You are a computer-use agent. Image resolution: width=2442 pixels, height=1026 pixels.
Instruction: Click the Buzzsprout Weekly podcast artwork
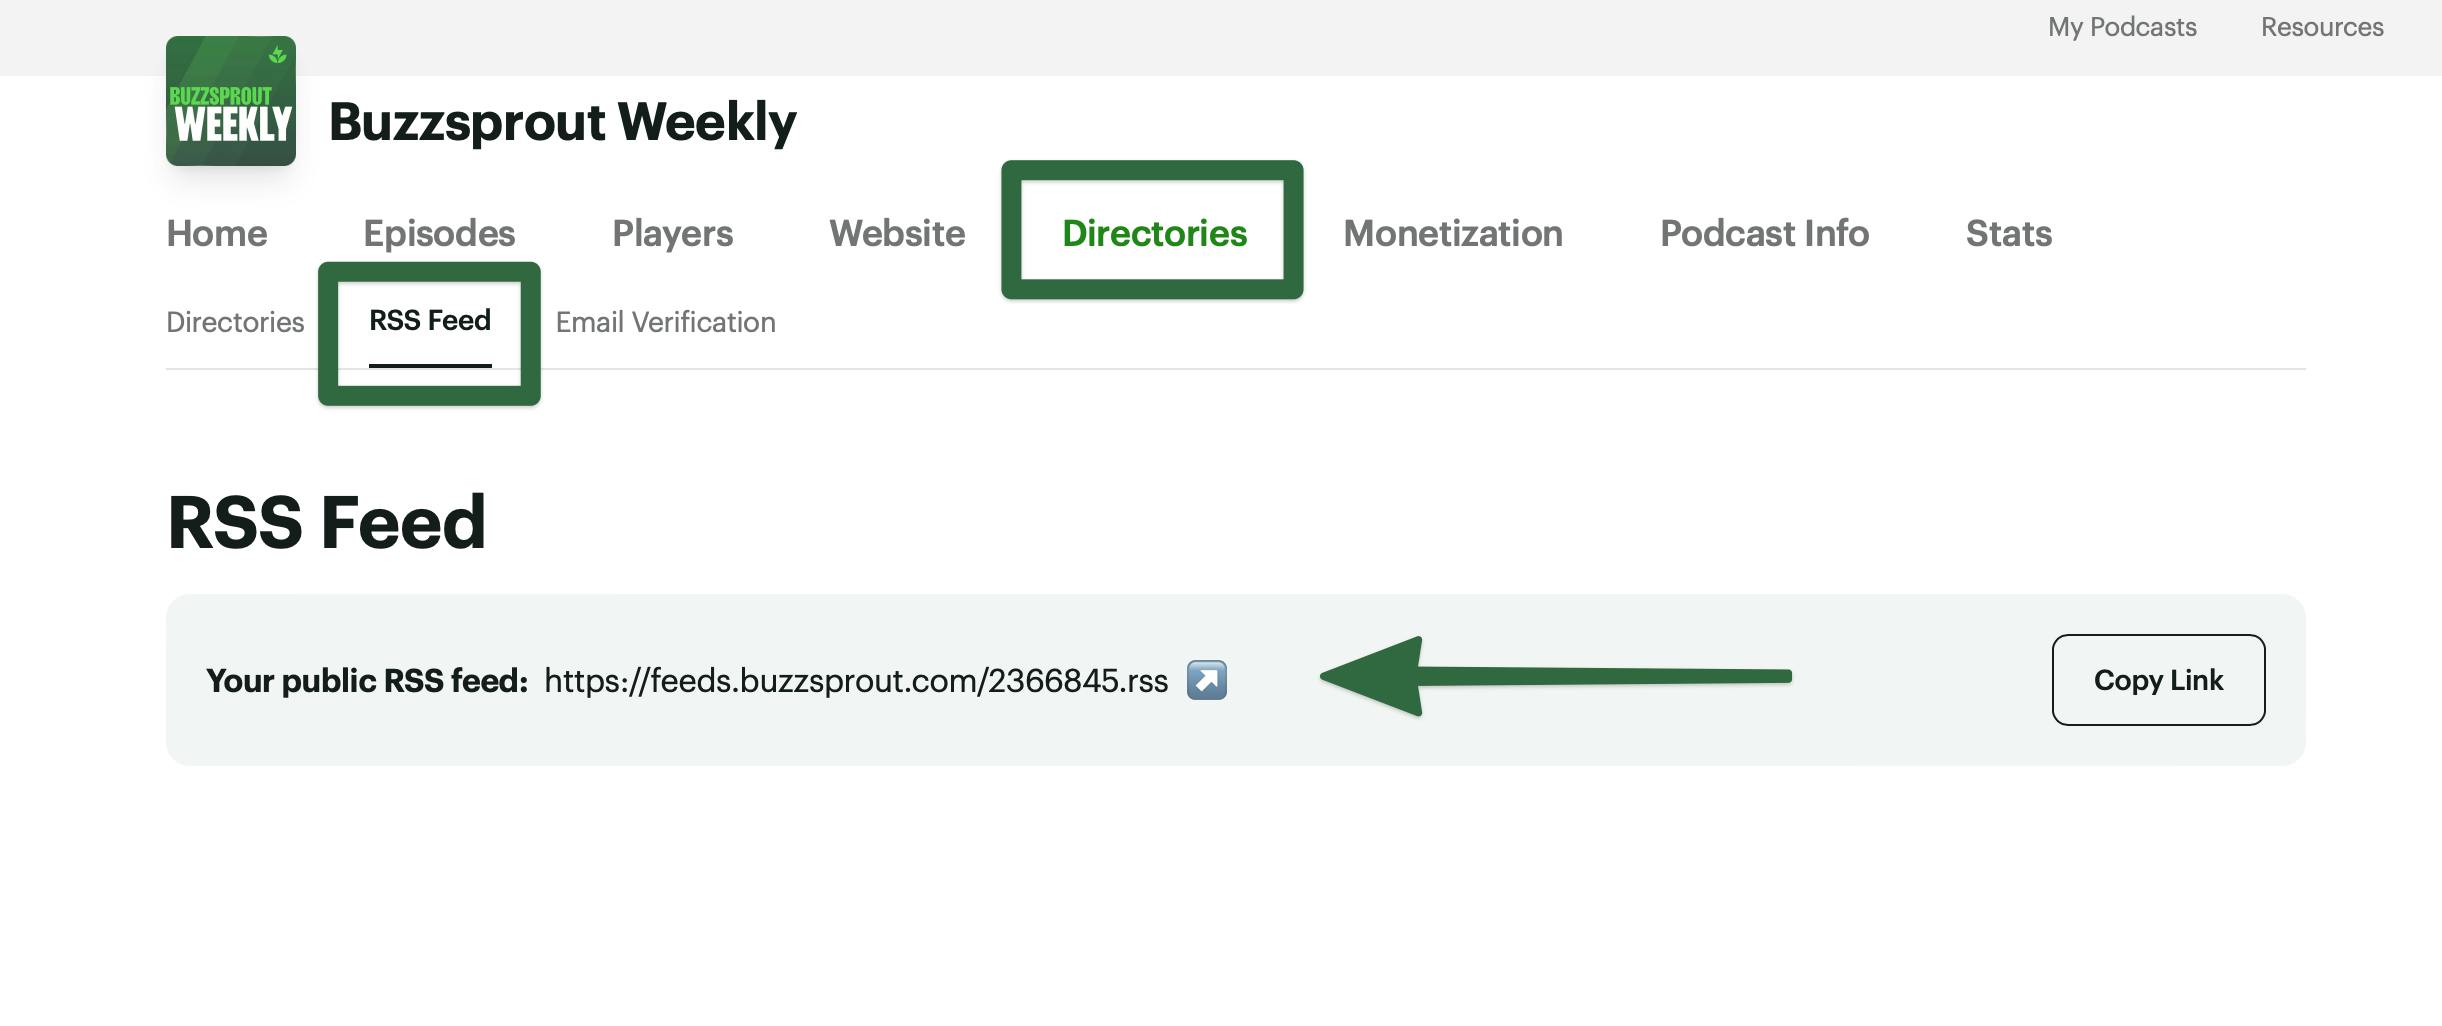(x=231, y=101)
